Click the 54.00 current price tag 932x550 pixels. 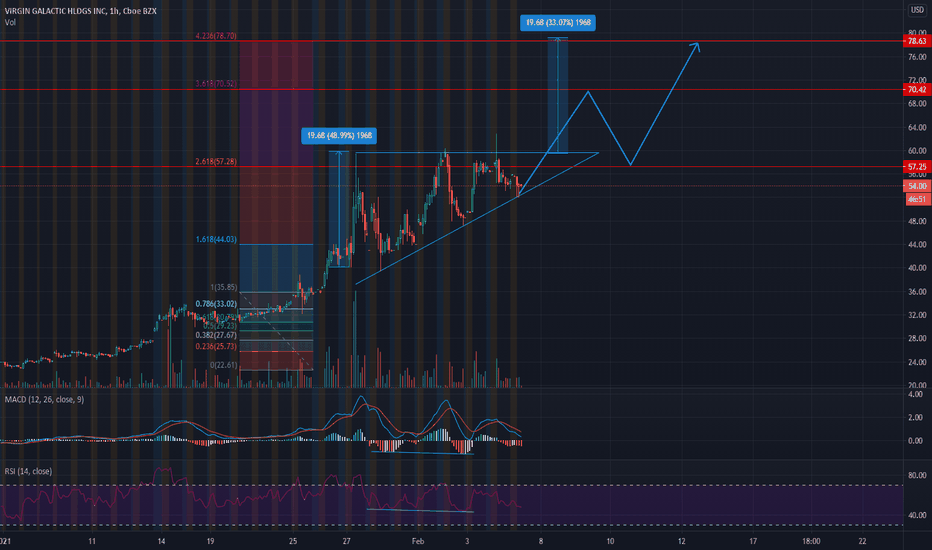point(917,187)
